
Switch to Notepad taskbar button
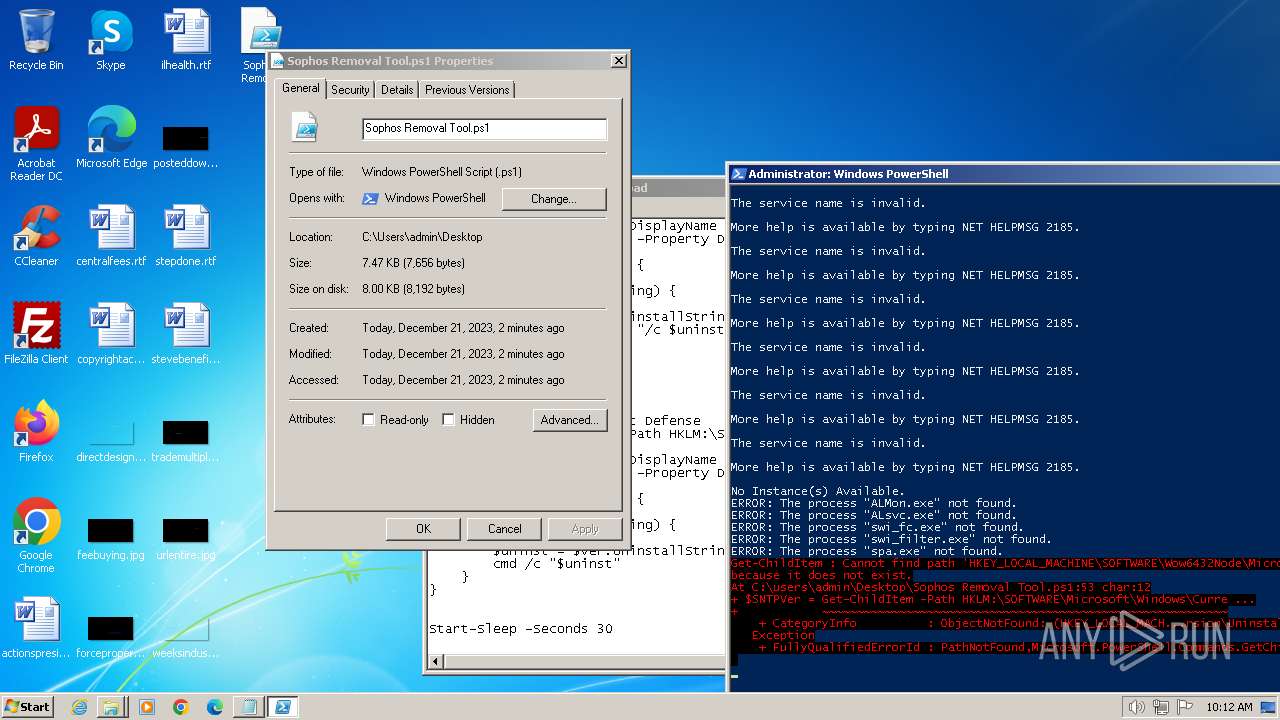247,707
